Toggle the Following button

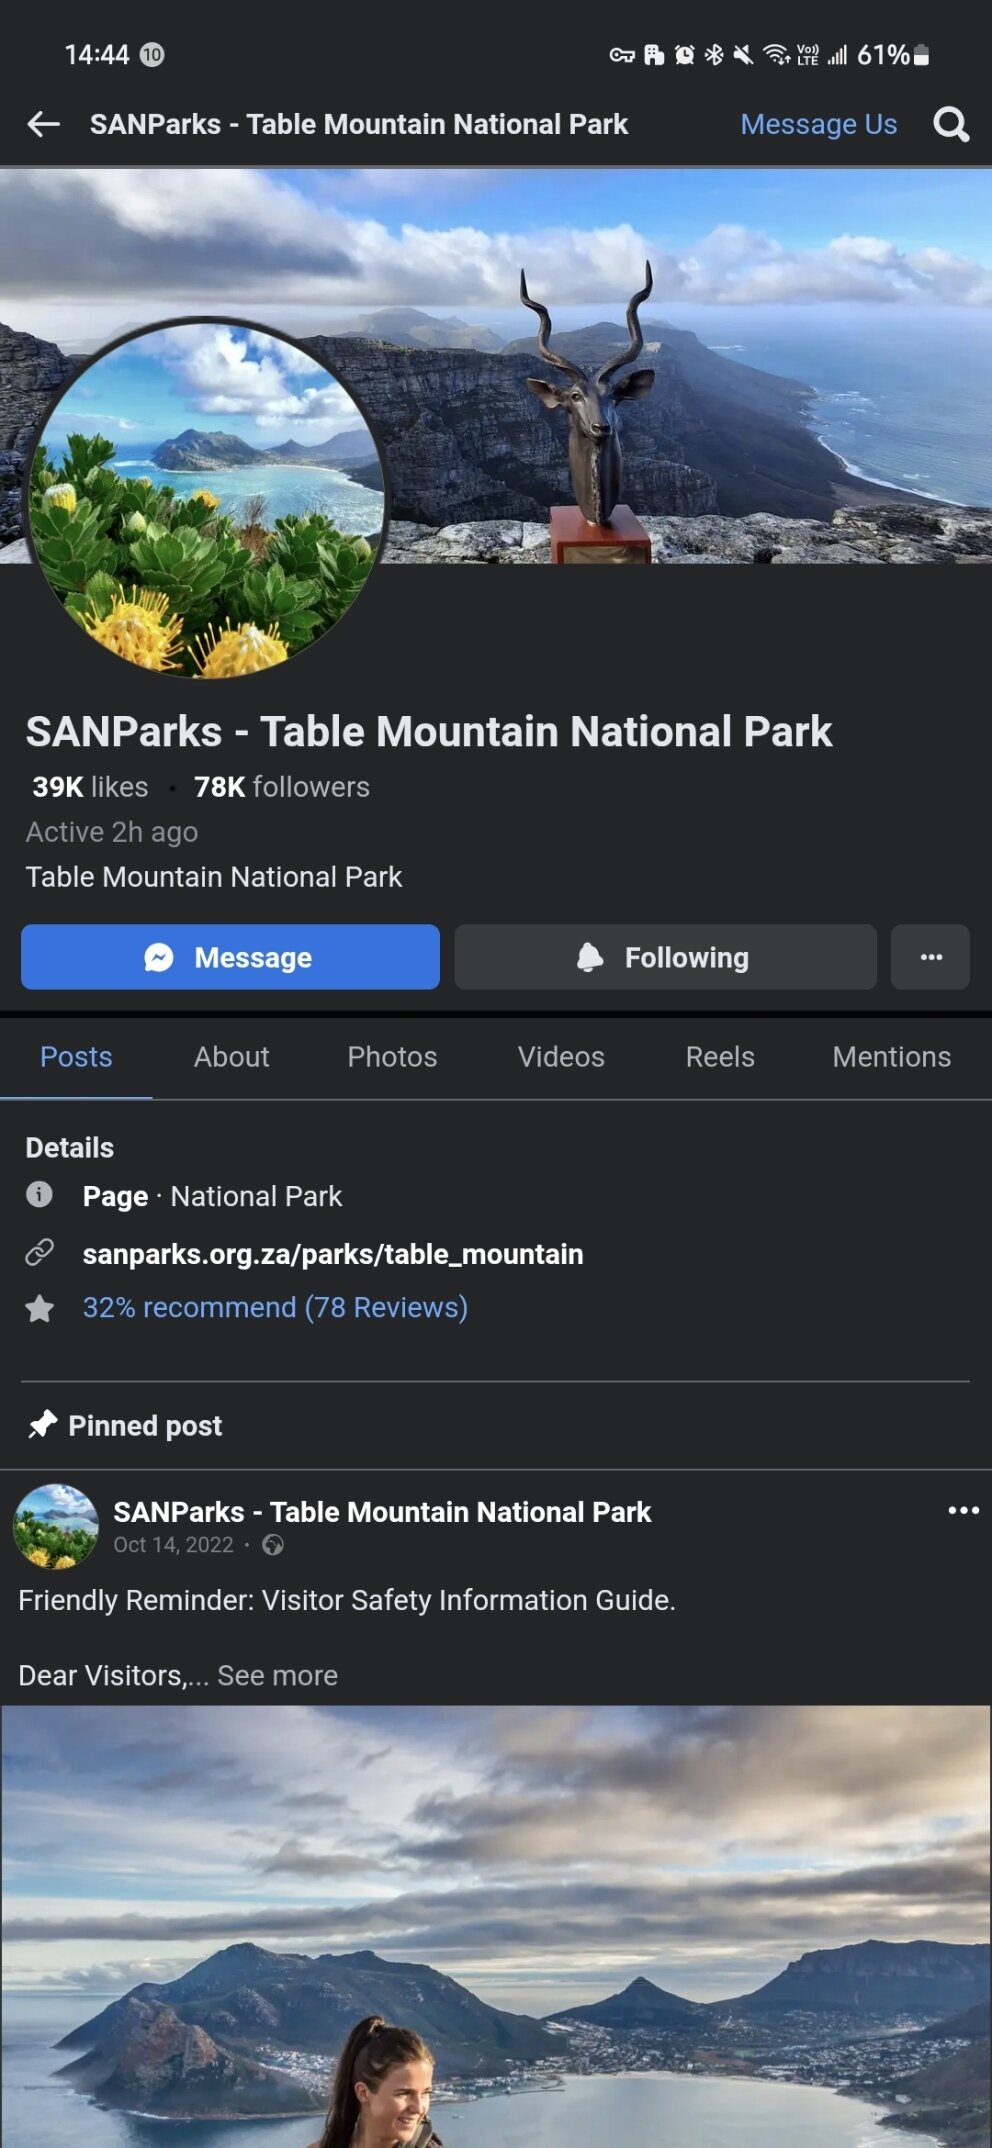click(665, 957)
